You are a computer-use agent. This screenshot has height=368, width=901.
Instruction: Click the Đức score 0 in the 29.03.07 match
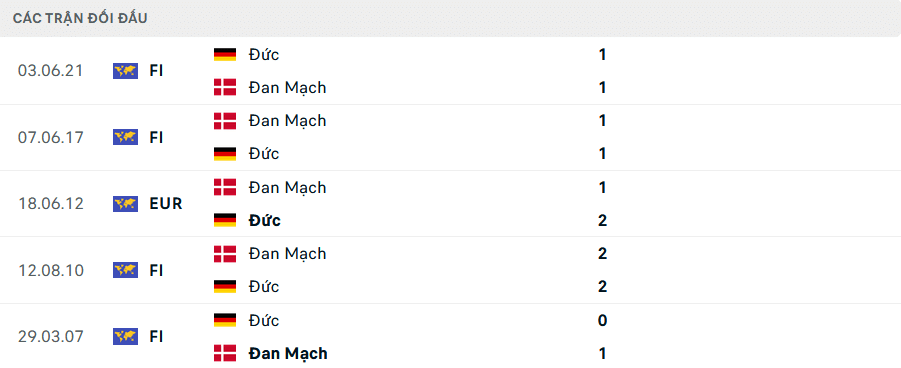(602, 320)
